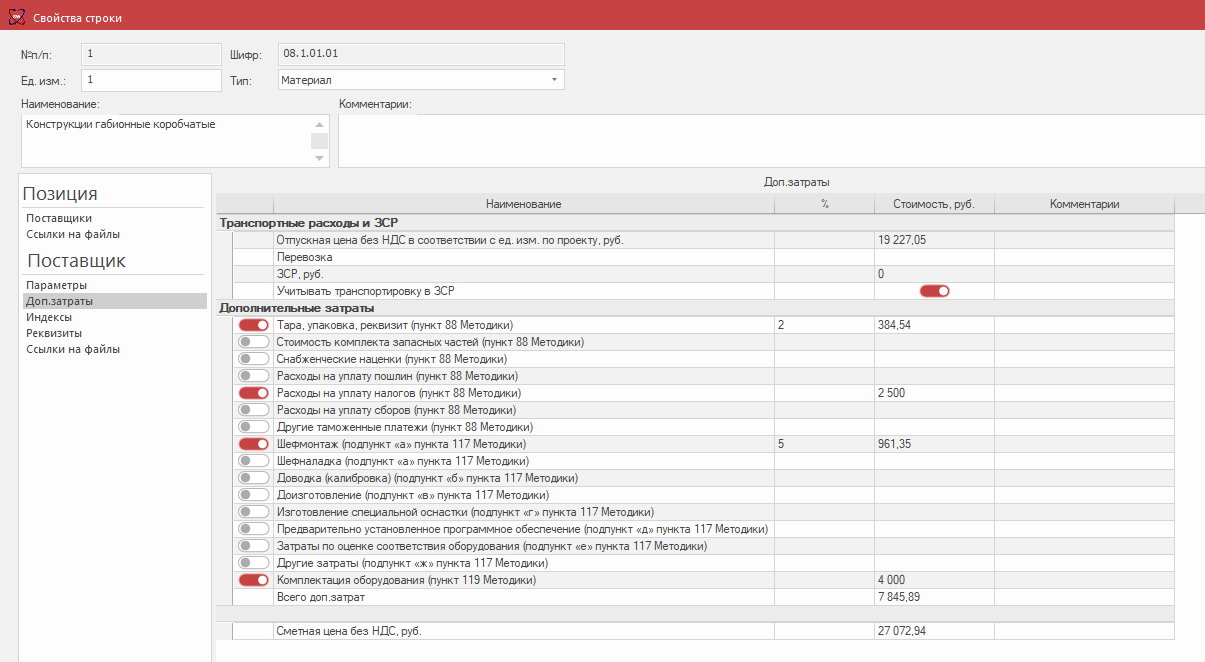
Task: Select Поставщики under Позиция
Action: coord(59,218)
